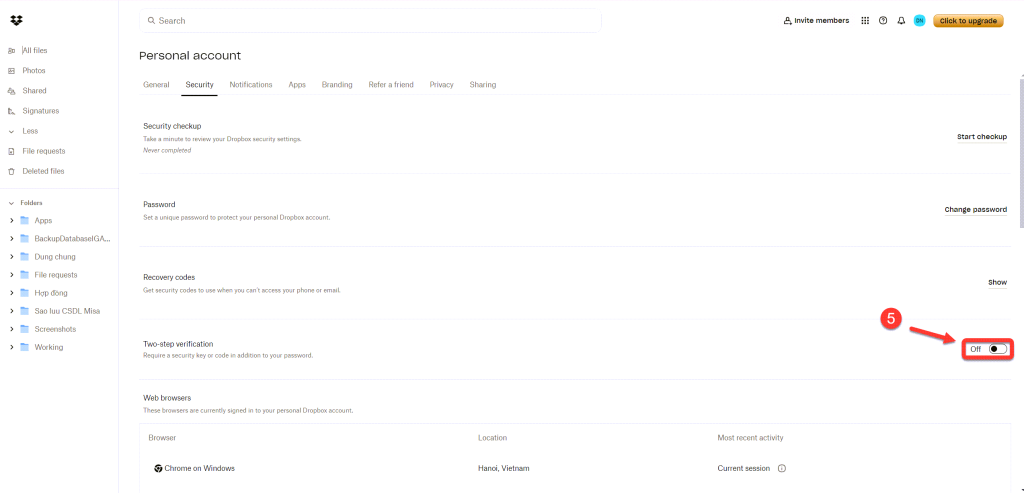The image size is (1024, 493).
Task: Show the recovery codes
Action: (x=997, y=282)
